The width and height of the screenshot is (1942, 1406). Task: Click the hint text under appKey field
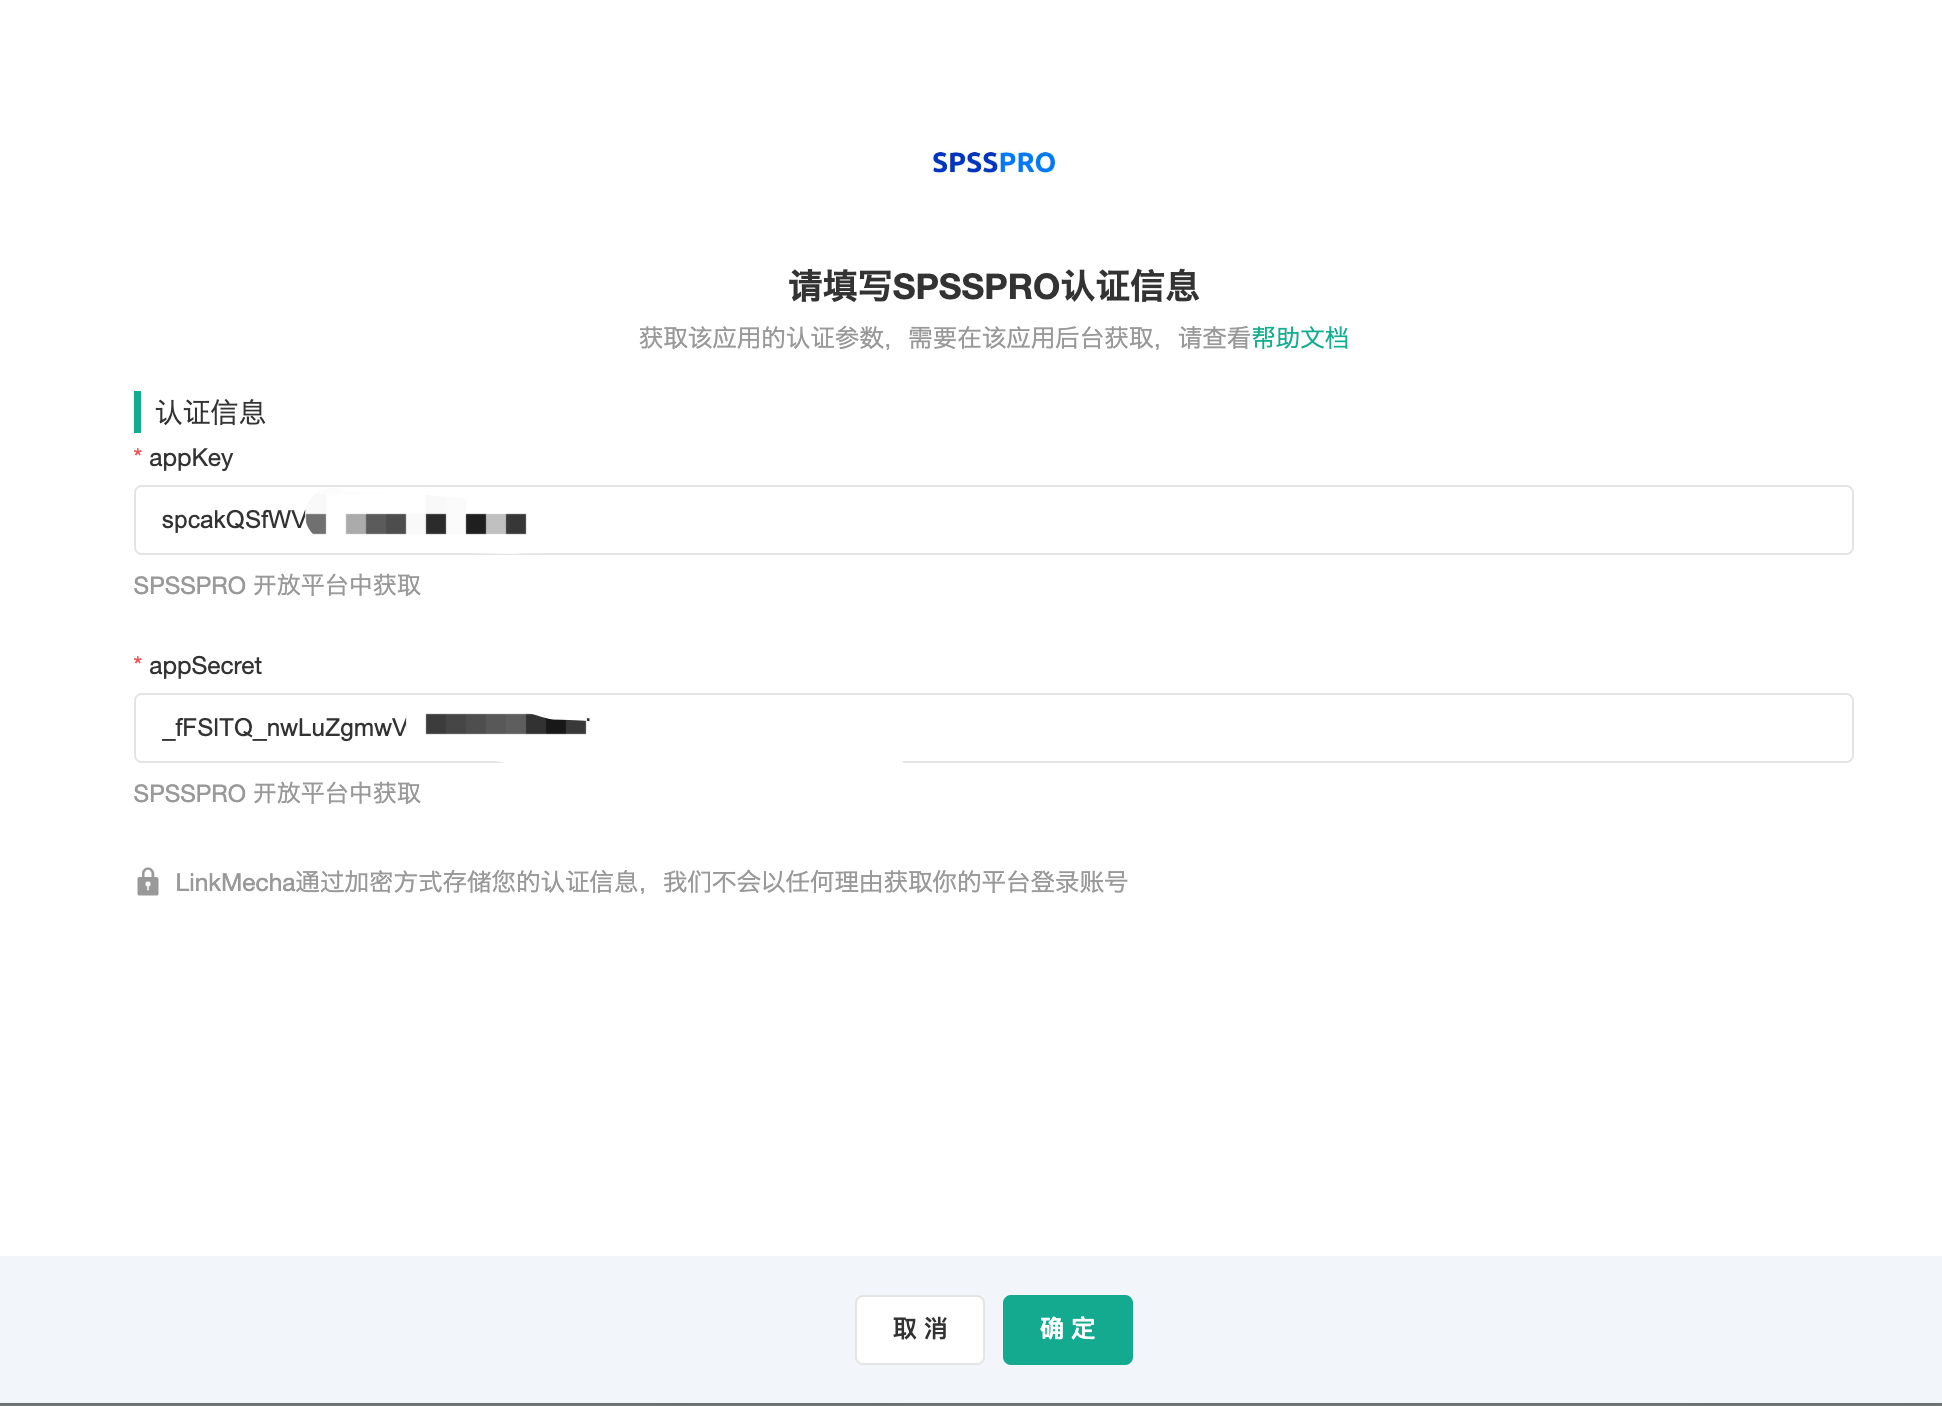pos(277,585)
